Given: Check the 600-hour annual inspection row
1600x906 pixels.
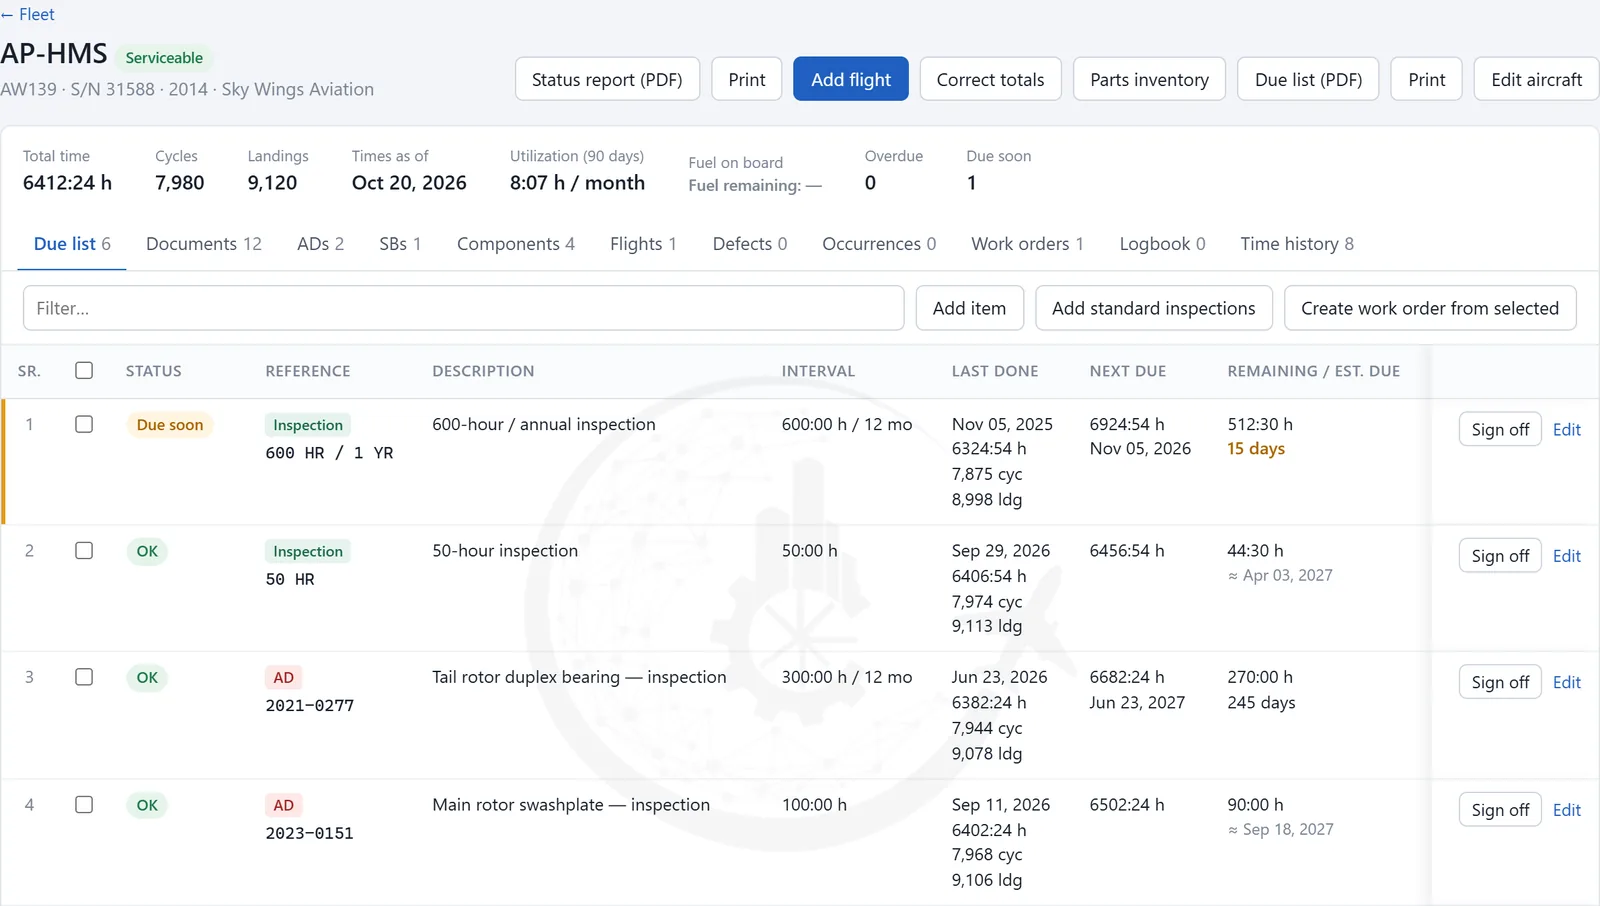Looking at the screenshot, I should coord(84,424).
